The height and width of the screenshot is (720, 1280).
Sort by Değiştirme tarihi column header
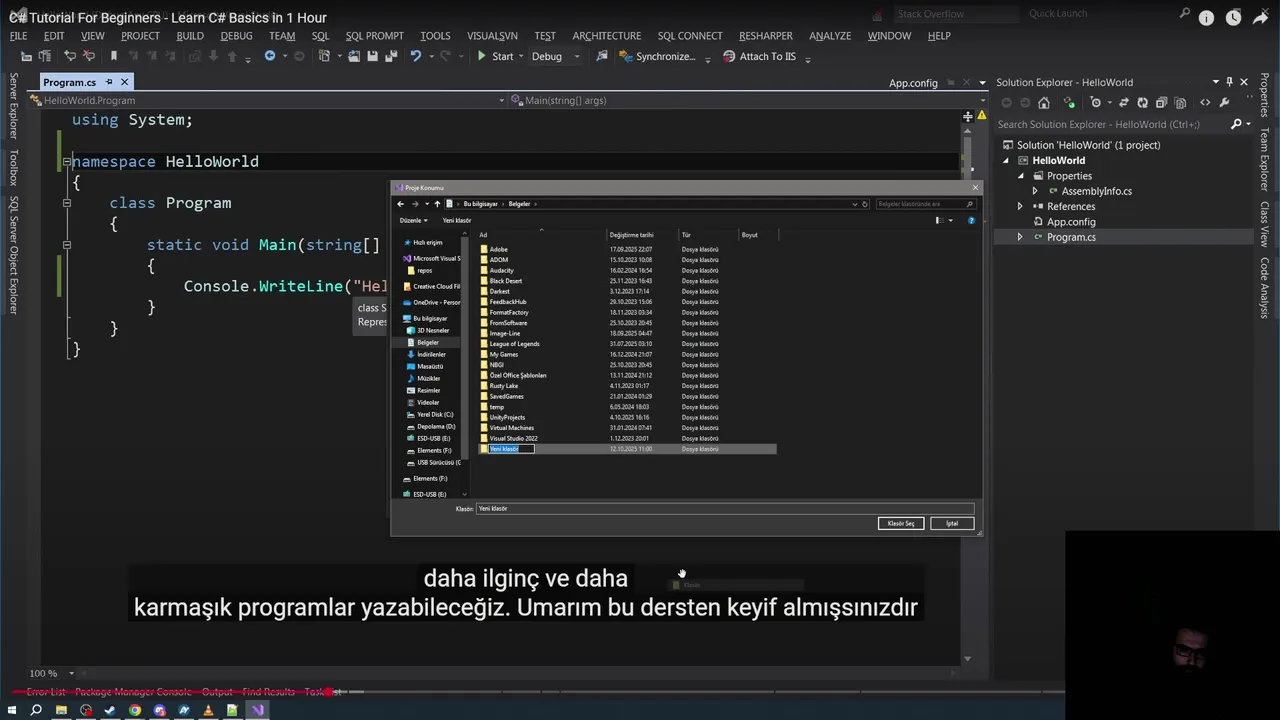631,235
